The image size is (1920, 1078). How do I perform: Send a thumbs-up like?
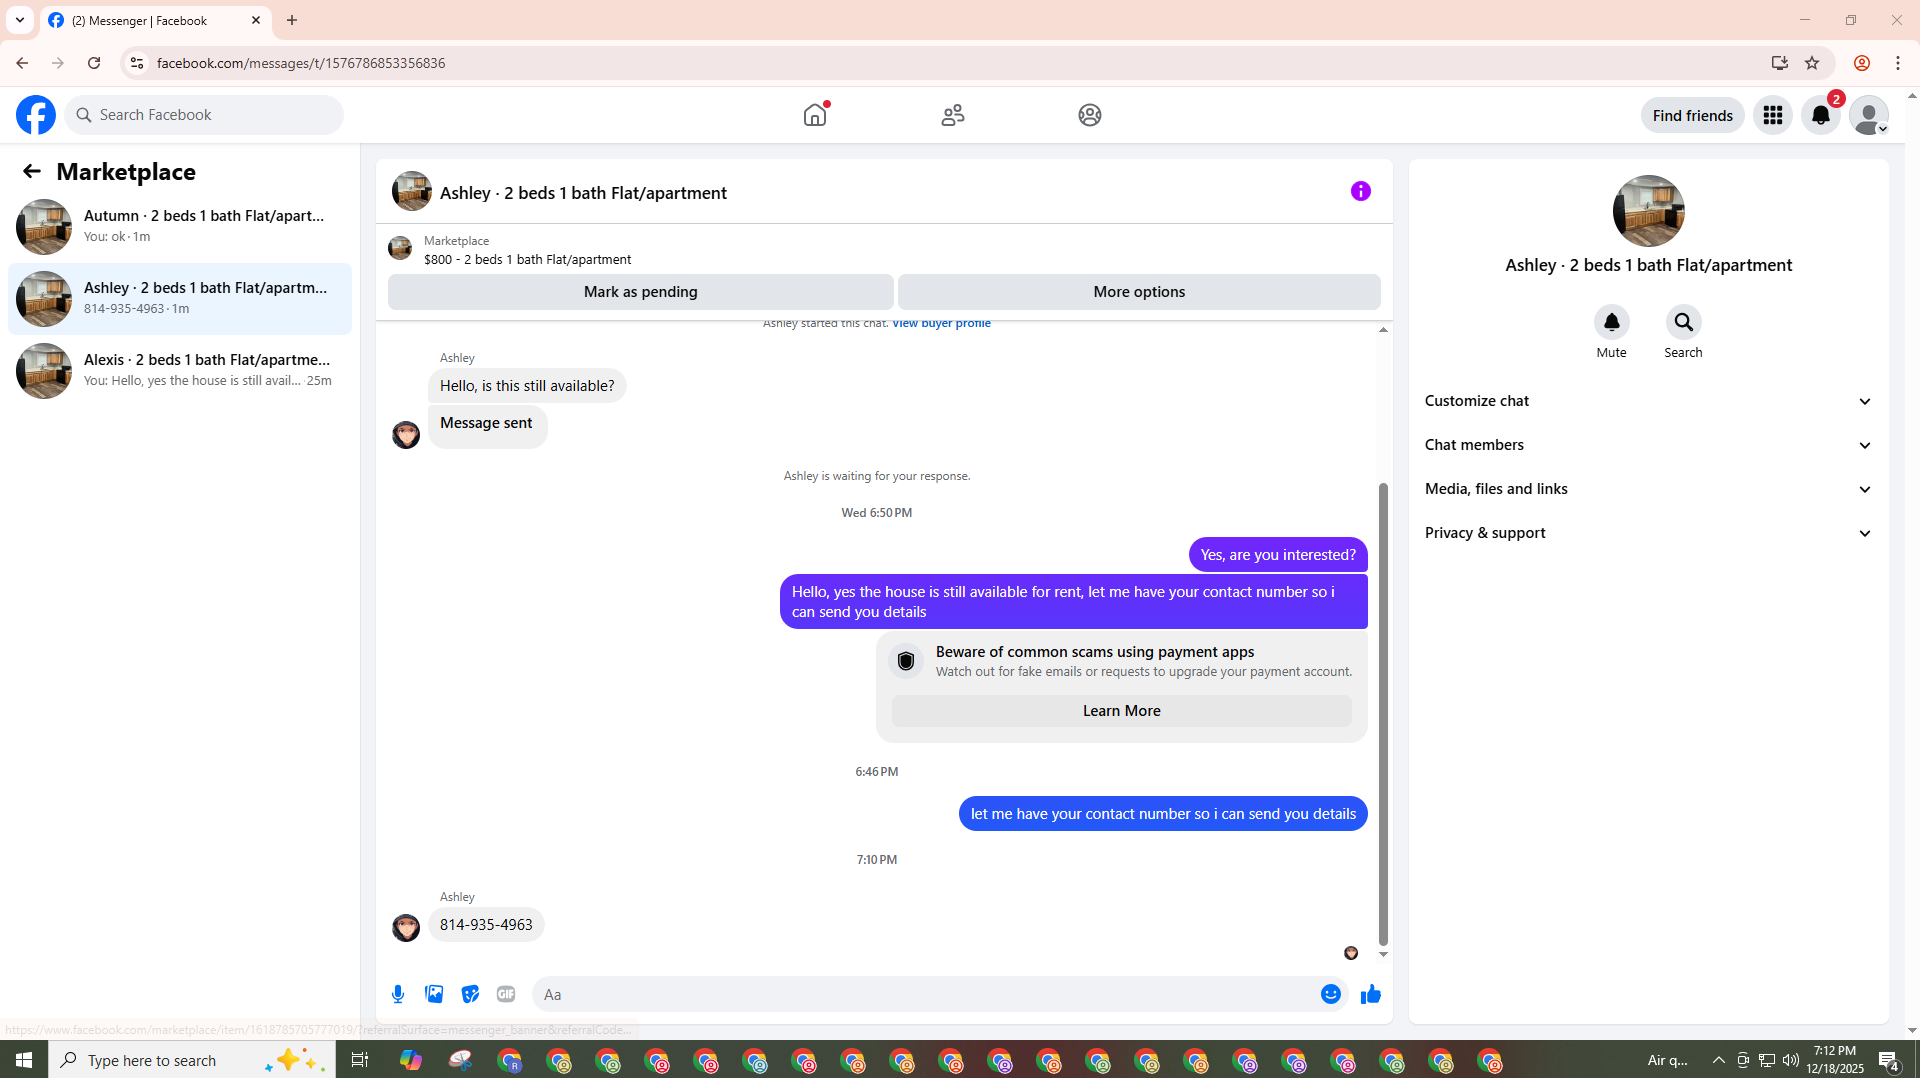click(x=1371, y=994)
